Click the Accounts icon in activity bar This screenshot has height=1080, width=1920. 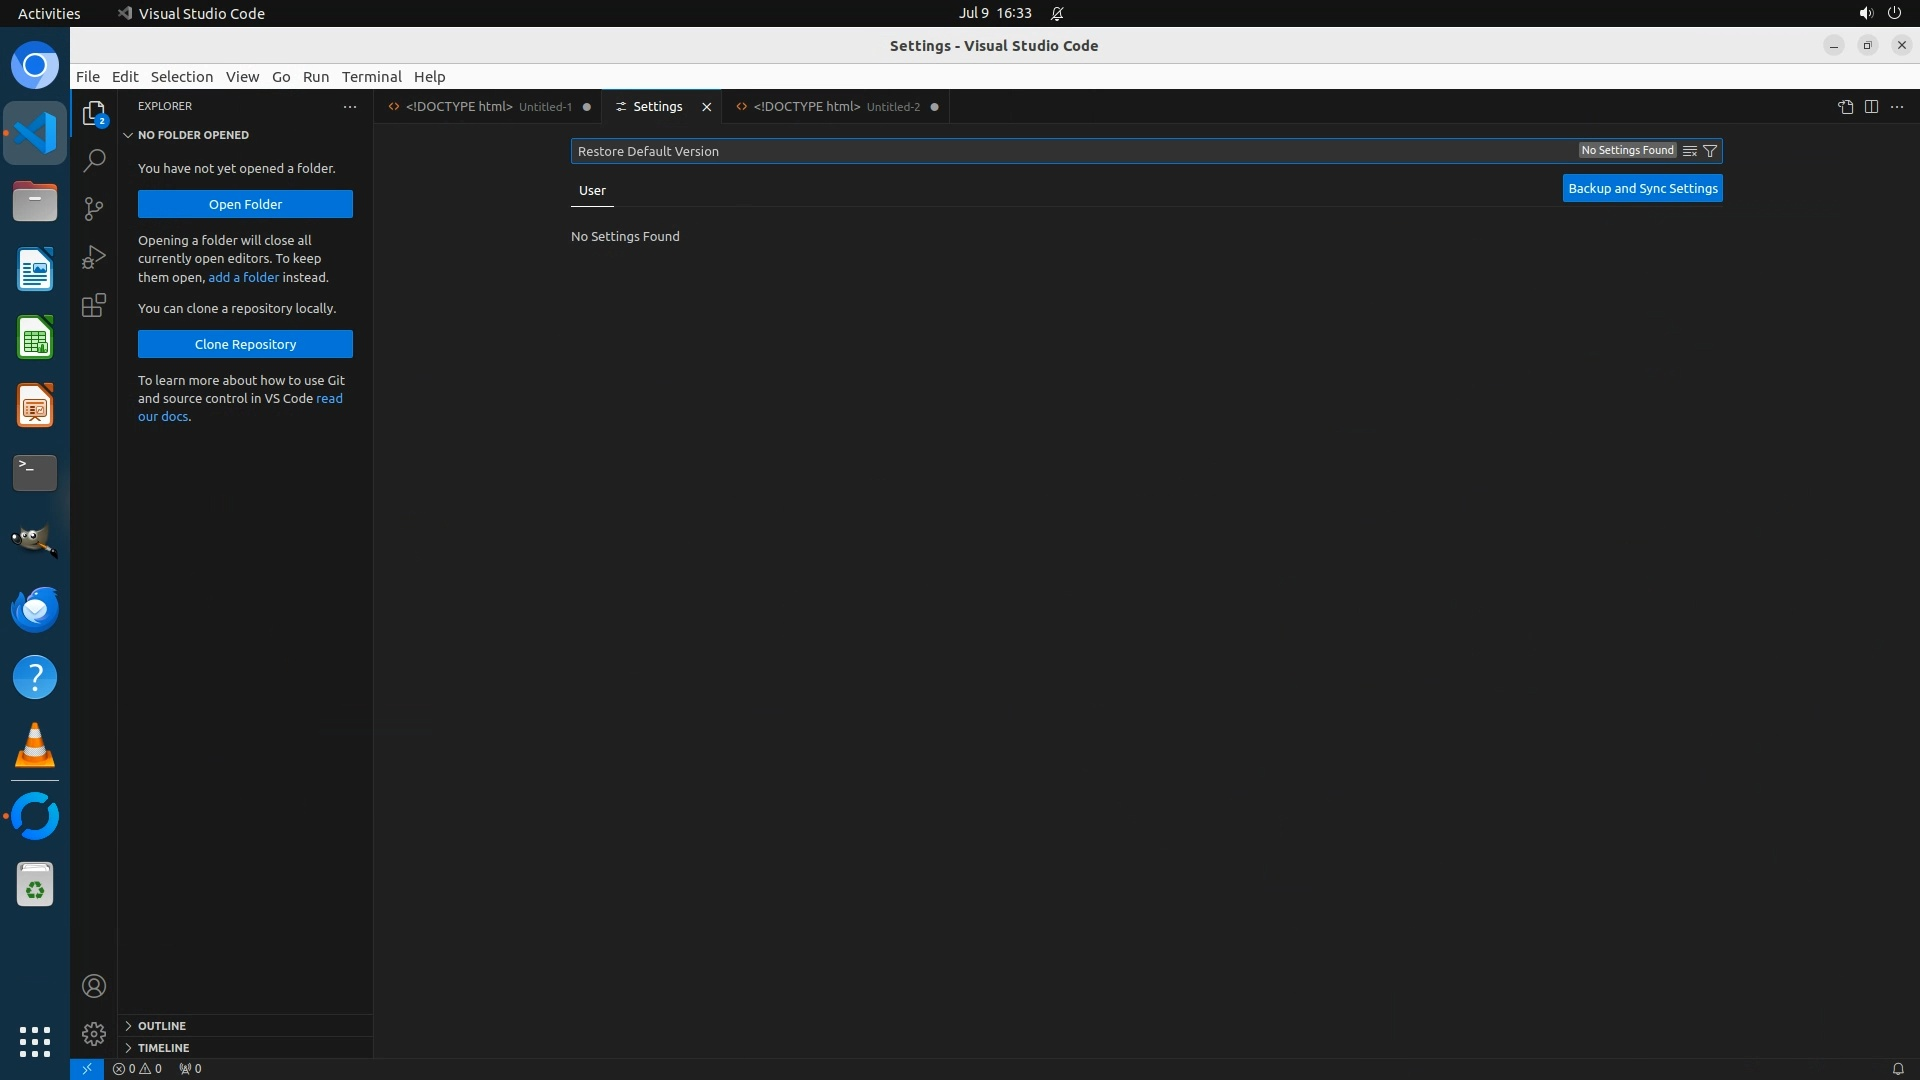click(x=94, y=986)
